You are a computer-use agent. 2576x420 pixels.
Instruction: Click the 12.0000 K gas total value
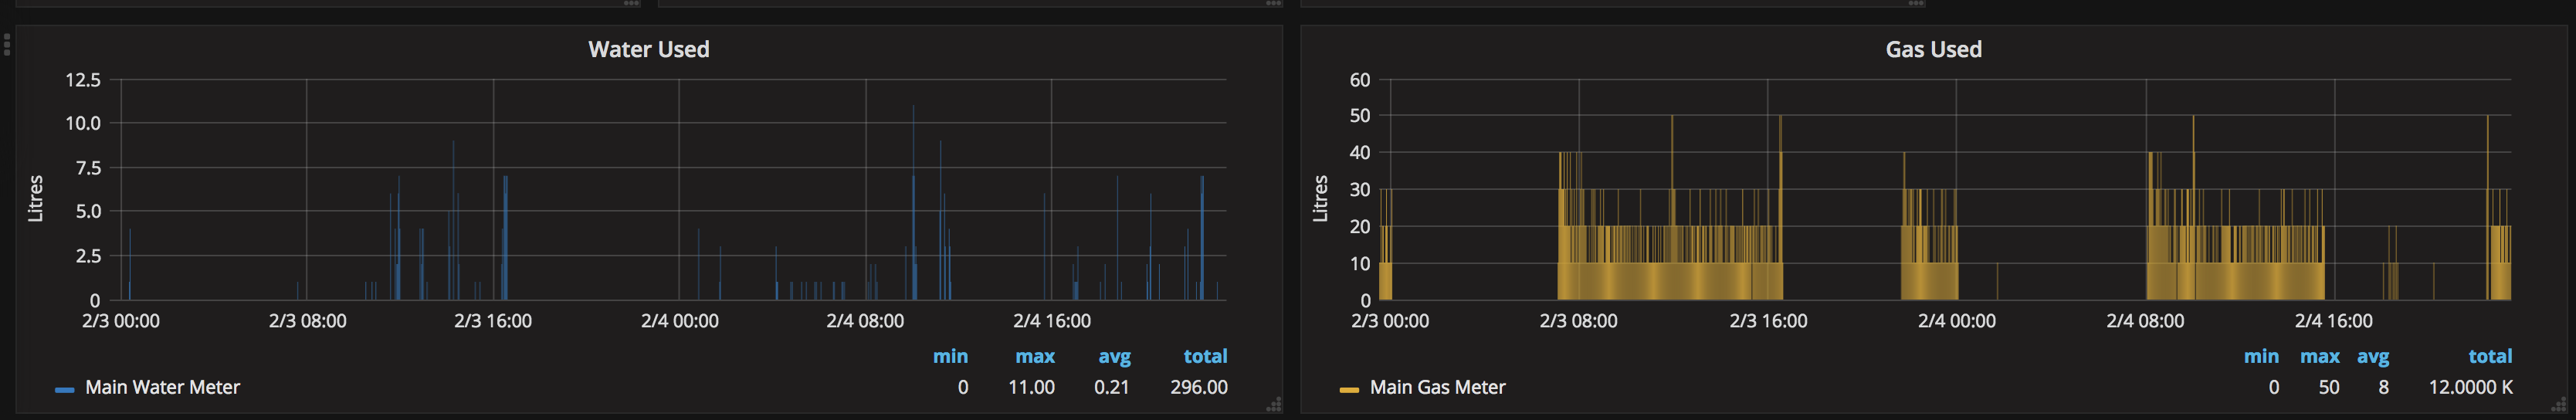point(2470,387)
